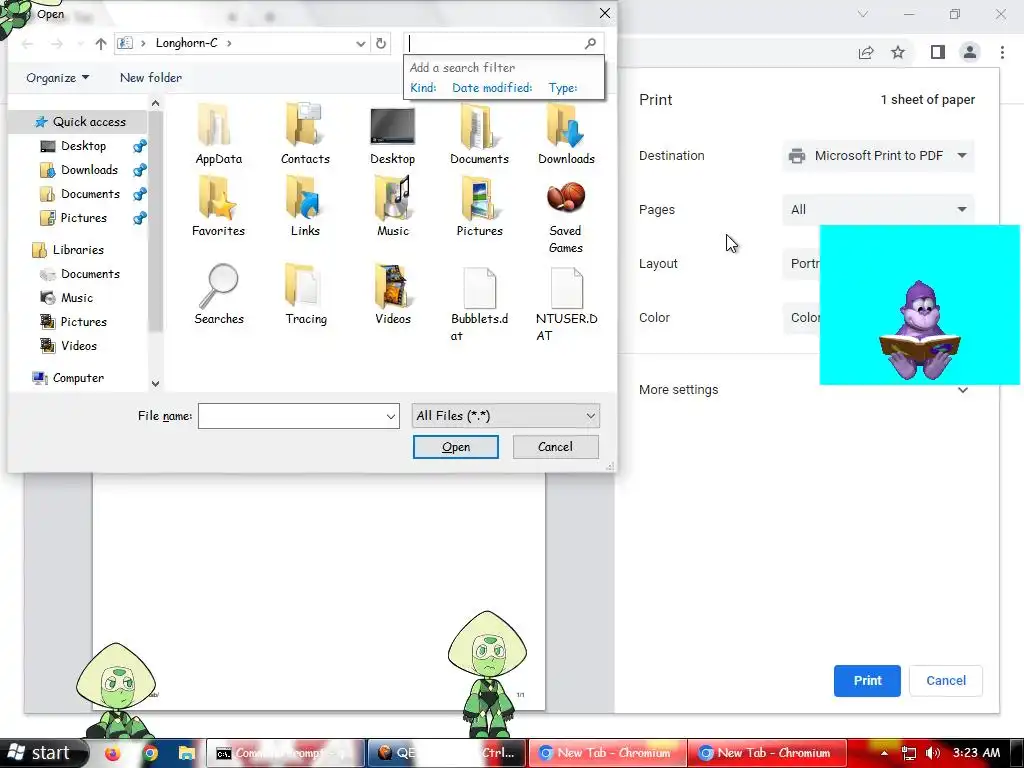1024x768 pixels.
Task: Expand the File name dropdown
Action: 391,416
